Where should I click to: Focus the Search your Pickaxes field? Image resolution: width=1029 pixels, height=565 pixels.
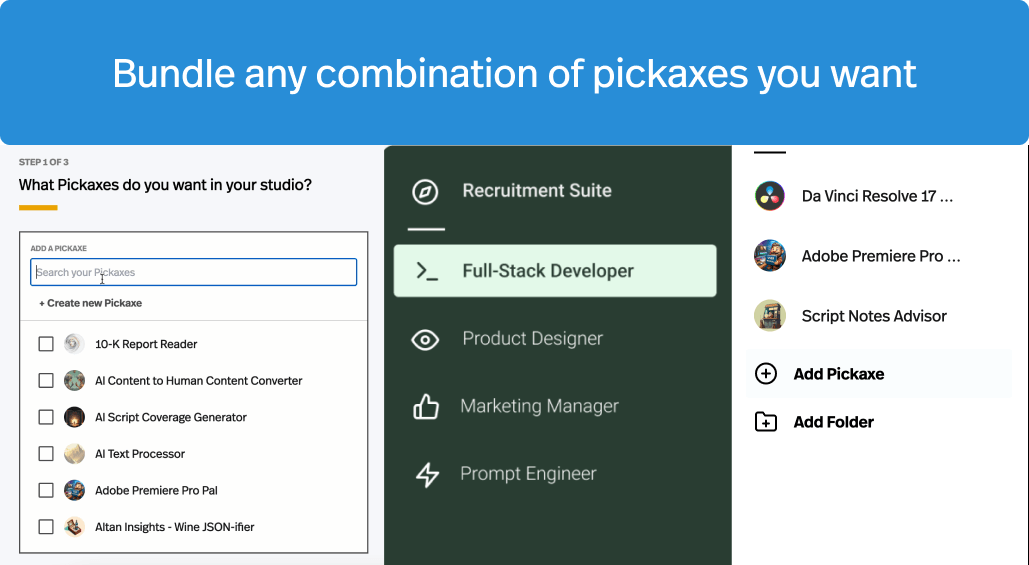click(193, 272)
